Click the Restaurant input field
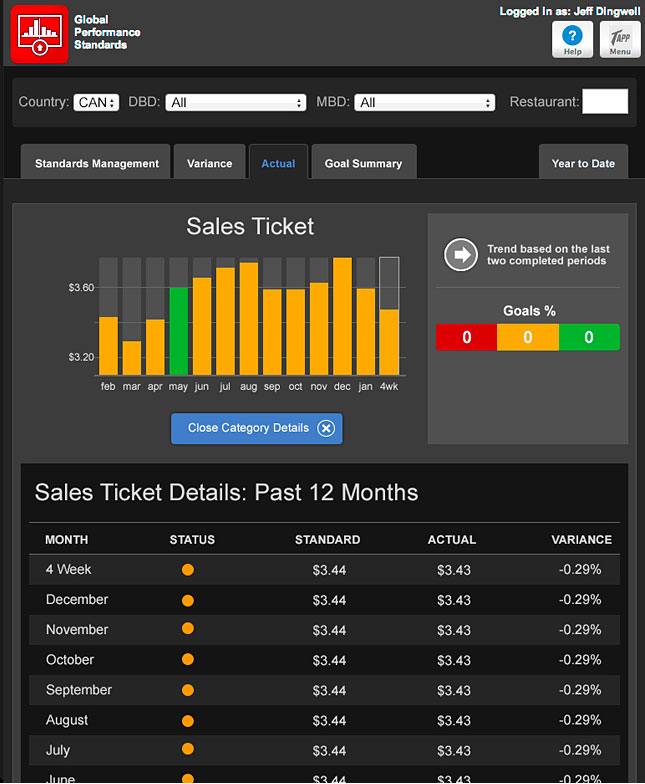Image resolution: width=645 pixels, height=784 pixels. pos(605,102)
